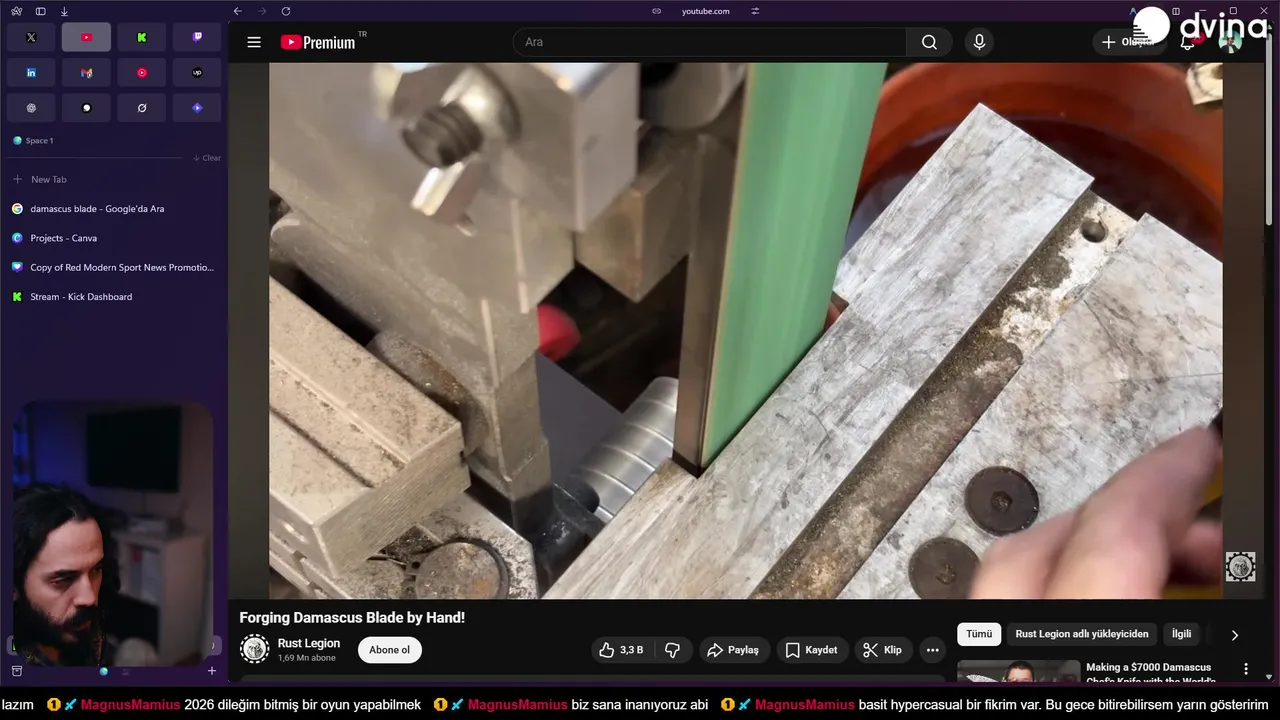Open the white circle pinned tab
This screenshot has width=1280, height=720.
point(86,108)
